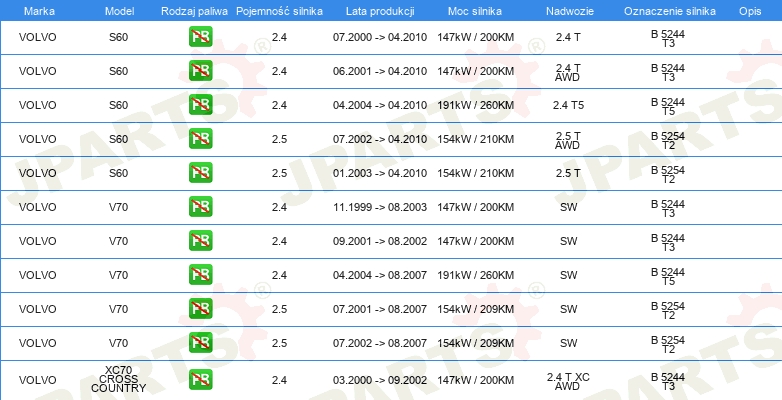Select the date range 03.2000 -> 09.2002
The height and width of the screenshot is (400, 782).
[380, 380]
